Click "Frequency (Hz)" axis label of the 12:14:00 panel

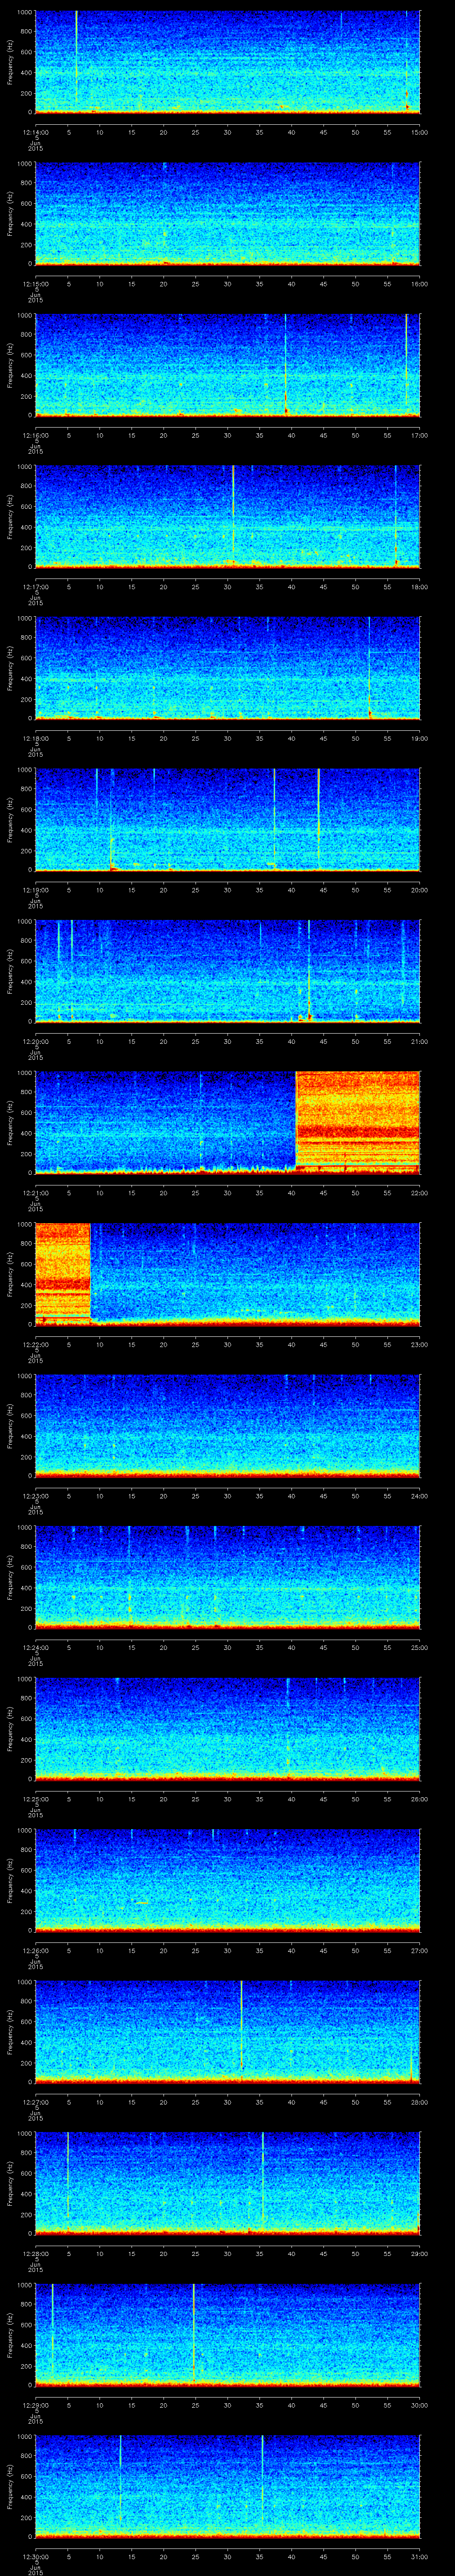10,62
